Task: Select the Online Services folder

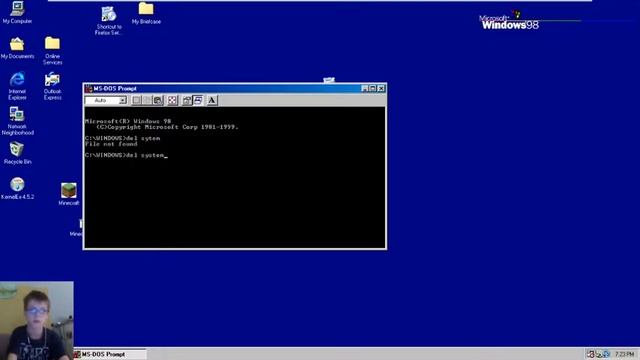Action: 53,51
